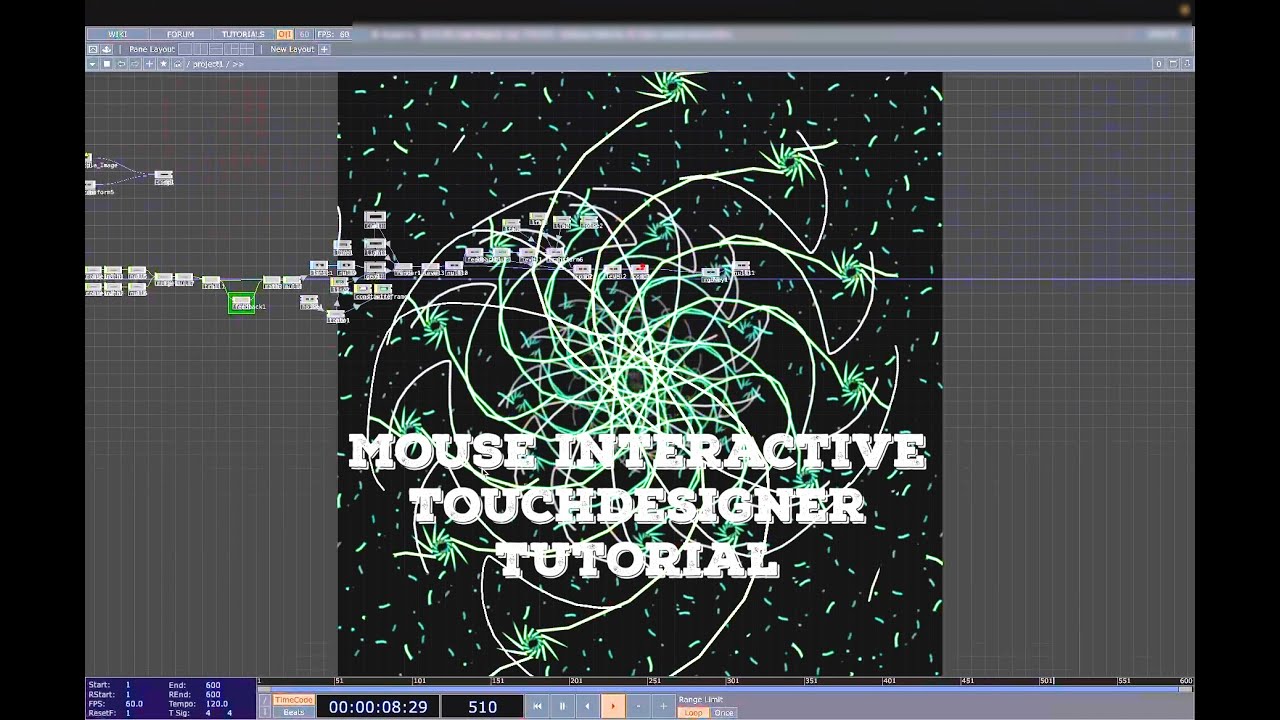Click the Start value field
This screenshot has width=1280, height=720.
pos(128,685)
